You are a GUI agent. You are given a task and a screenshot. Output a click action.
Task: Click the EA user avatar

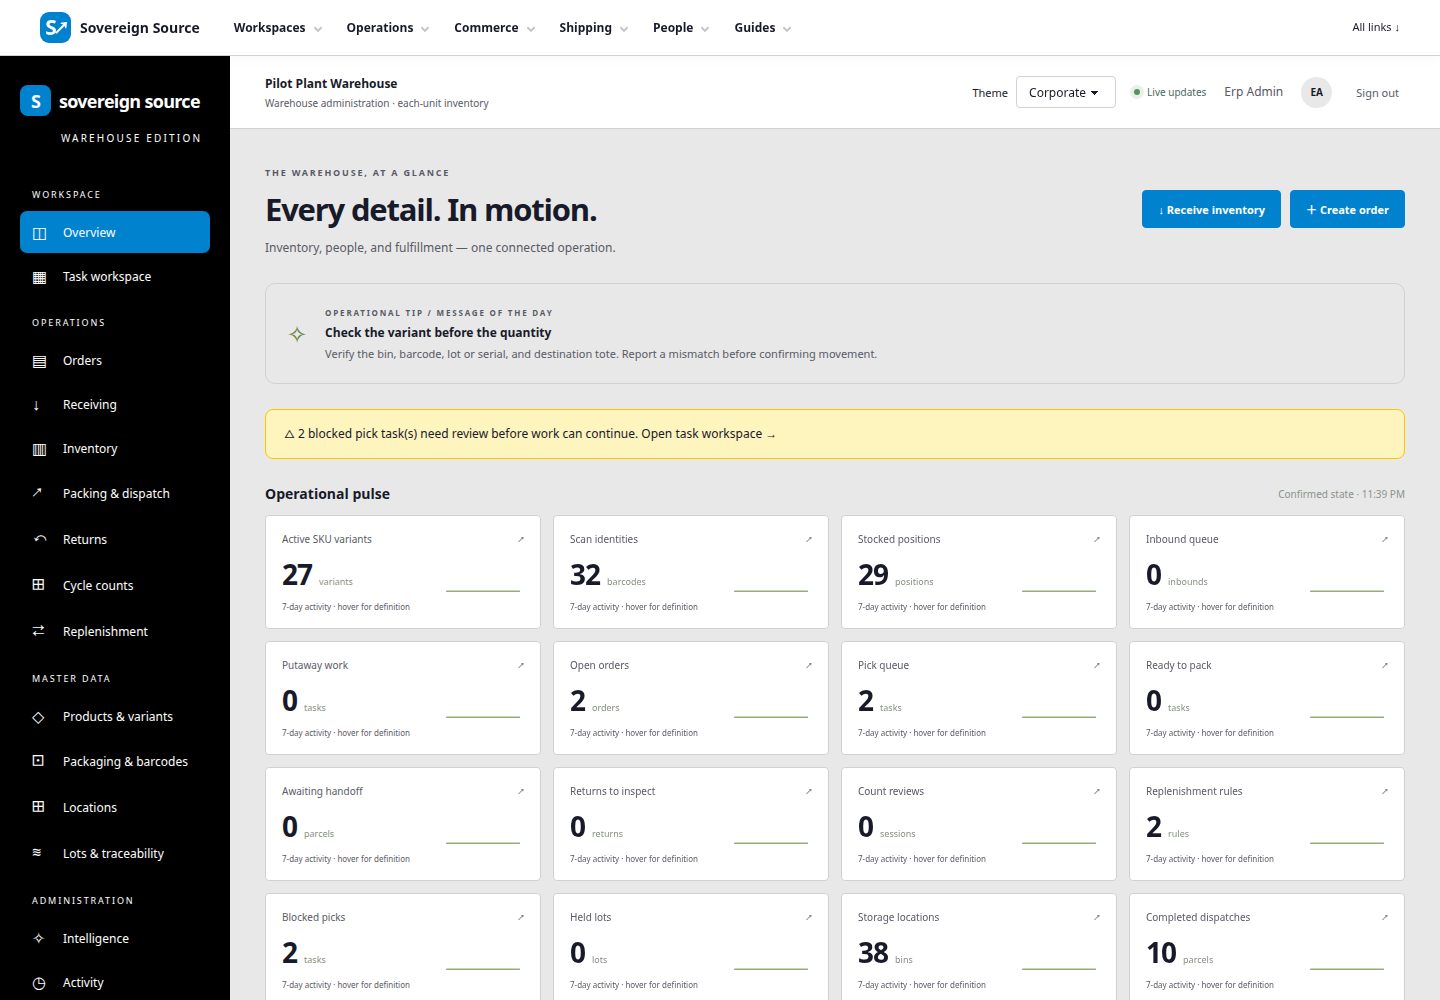[x=1316, y=92]
